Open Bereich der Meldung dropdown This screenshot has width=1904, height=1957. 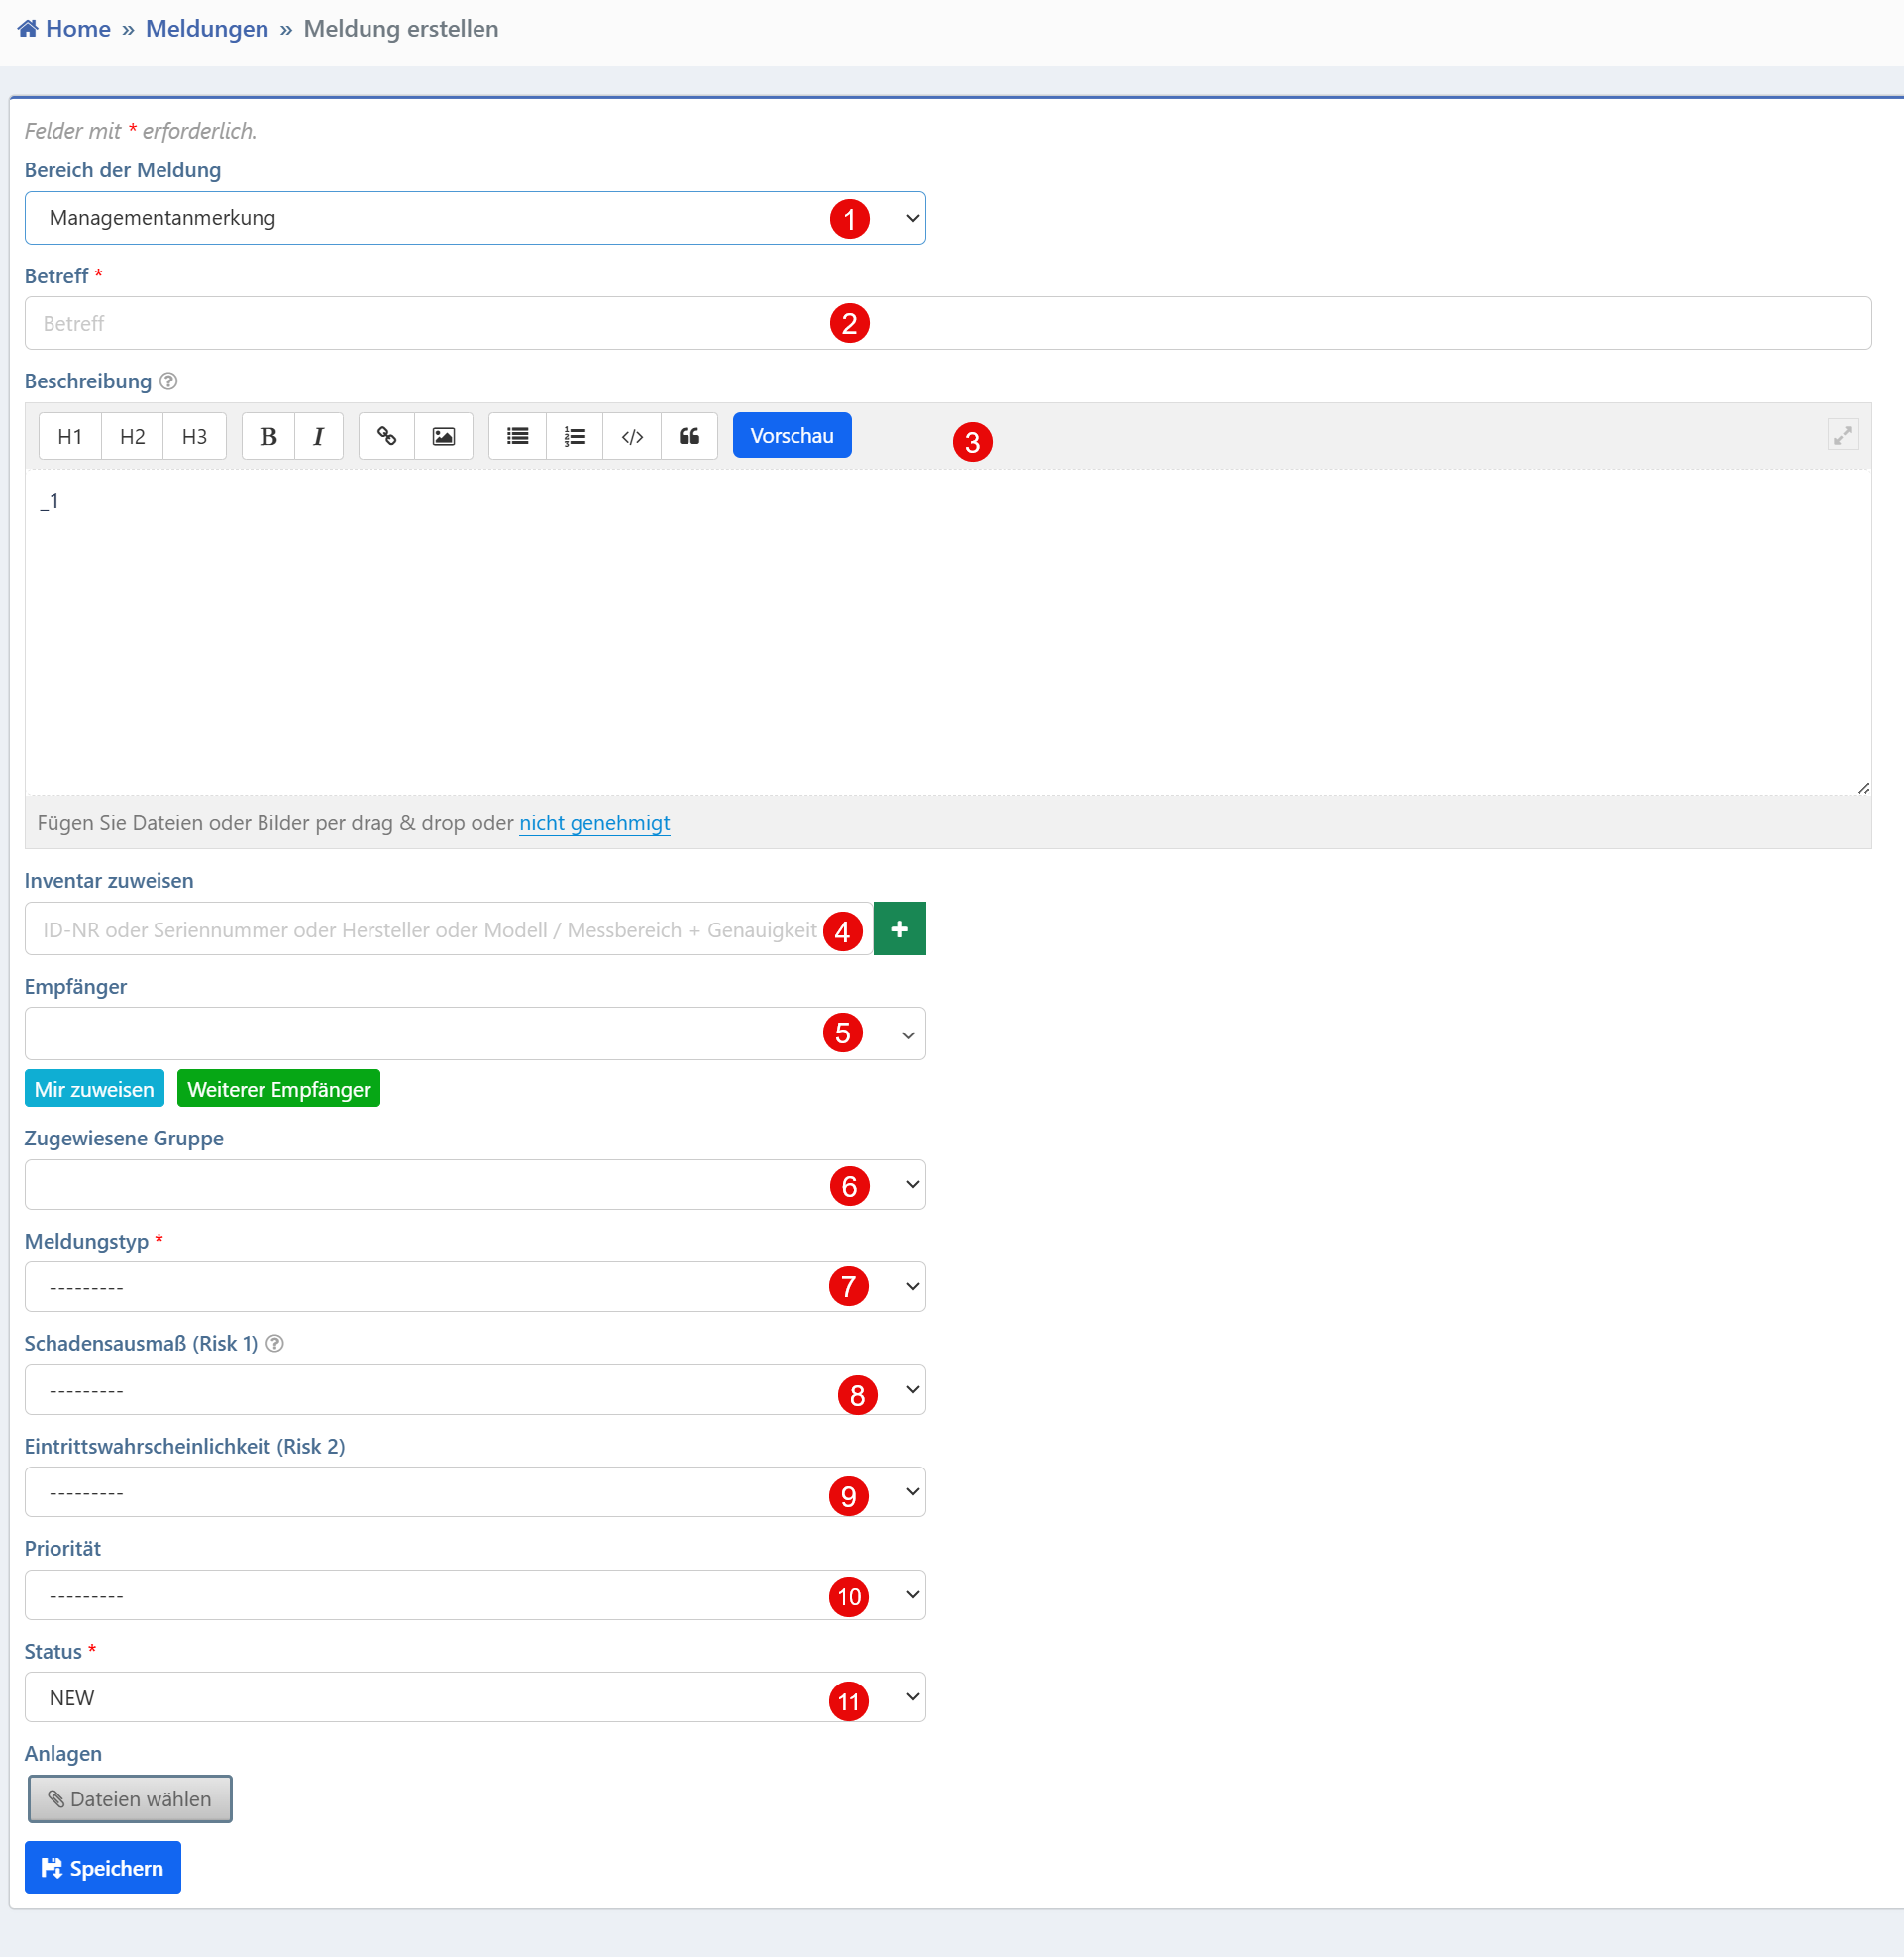[474, 218]
